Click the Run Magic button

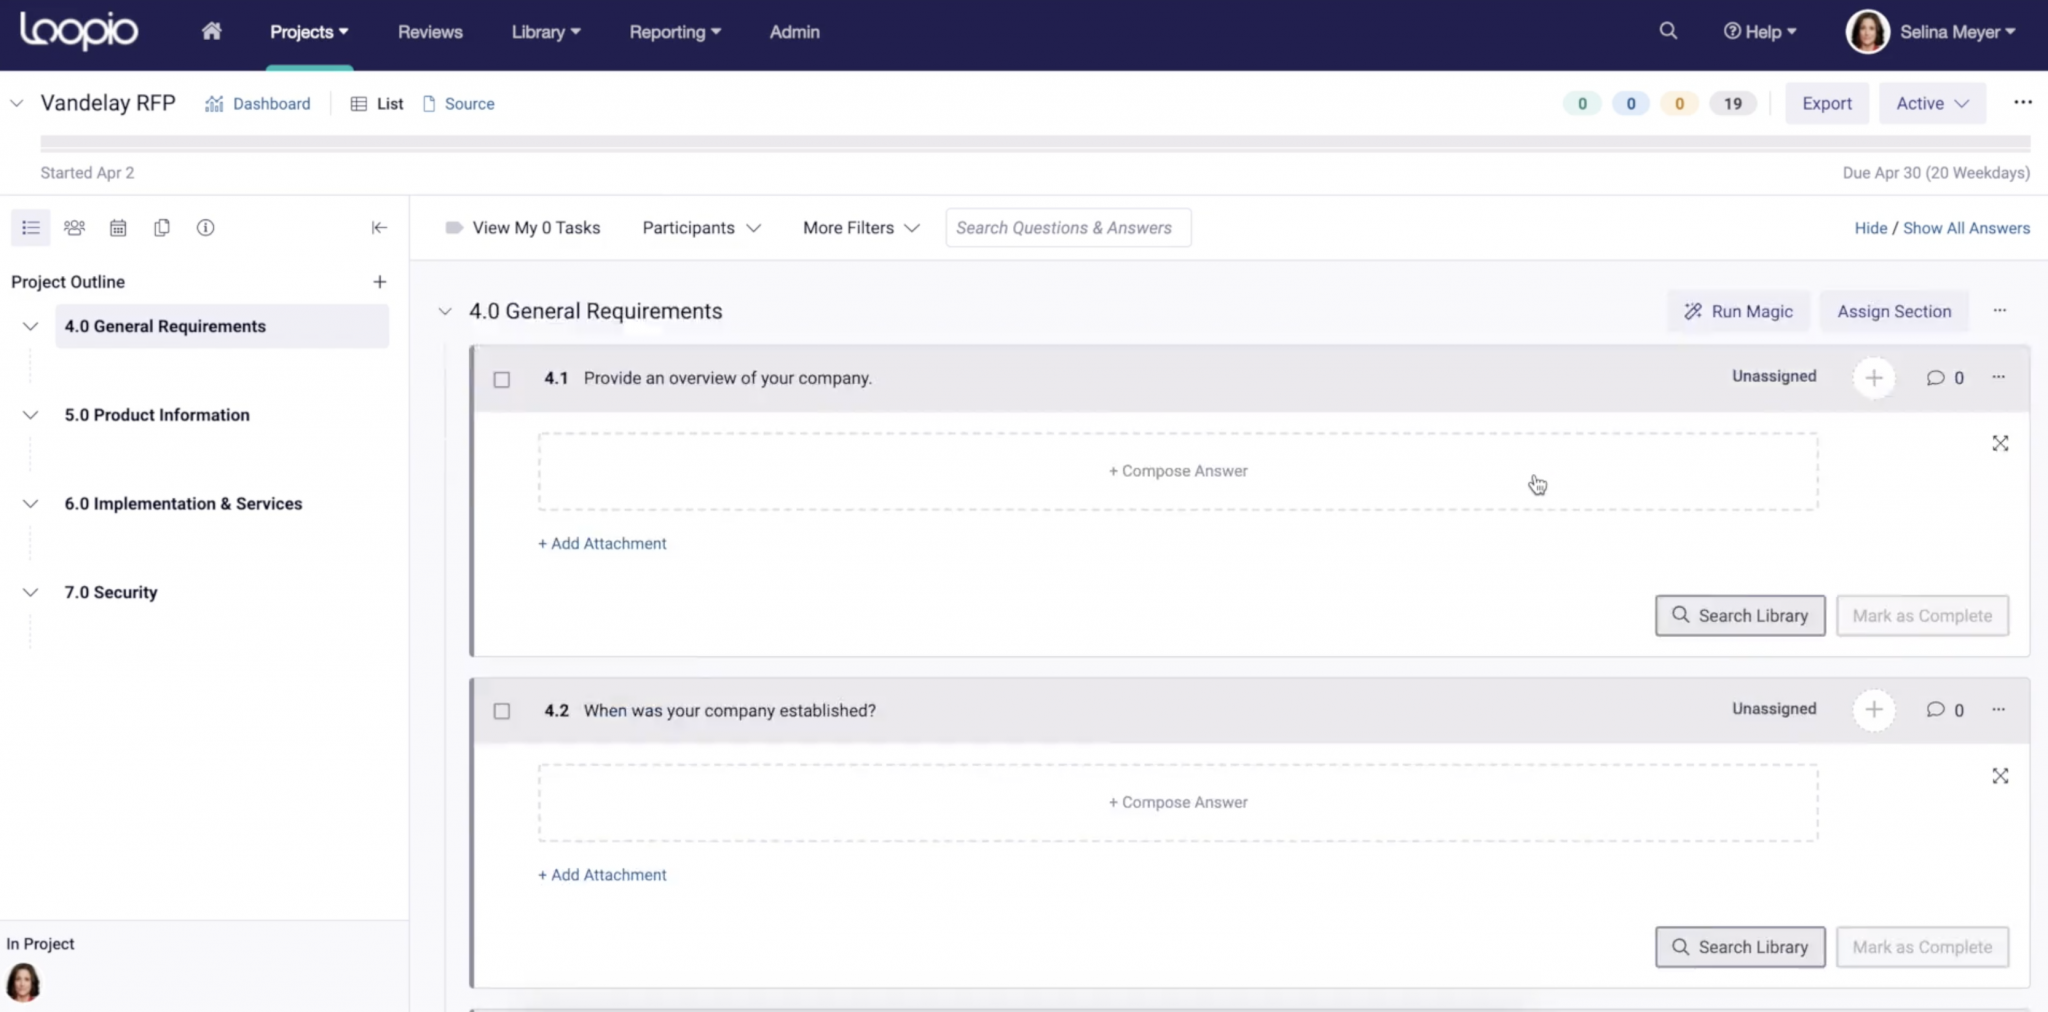[x=1738, y=312]
